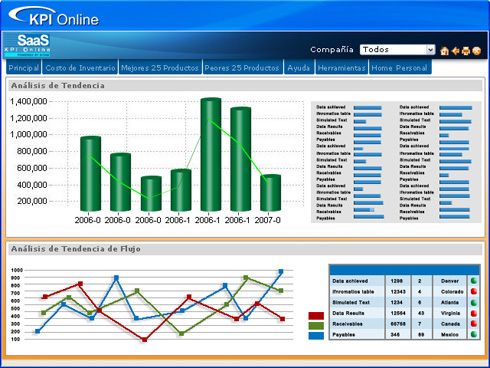Click the Colorado cell

(x=452, y=292)
